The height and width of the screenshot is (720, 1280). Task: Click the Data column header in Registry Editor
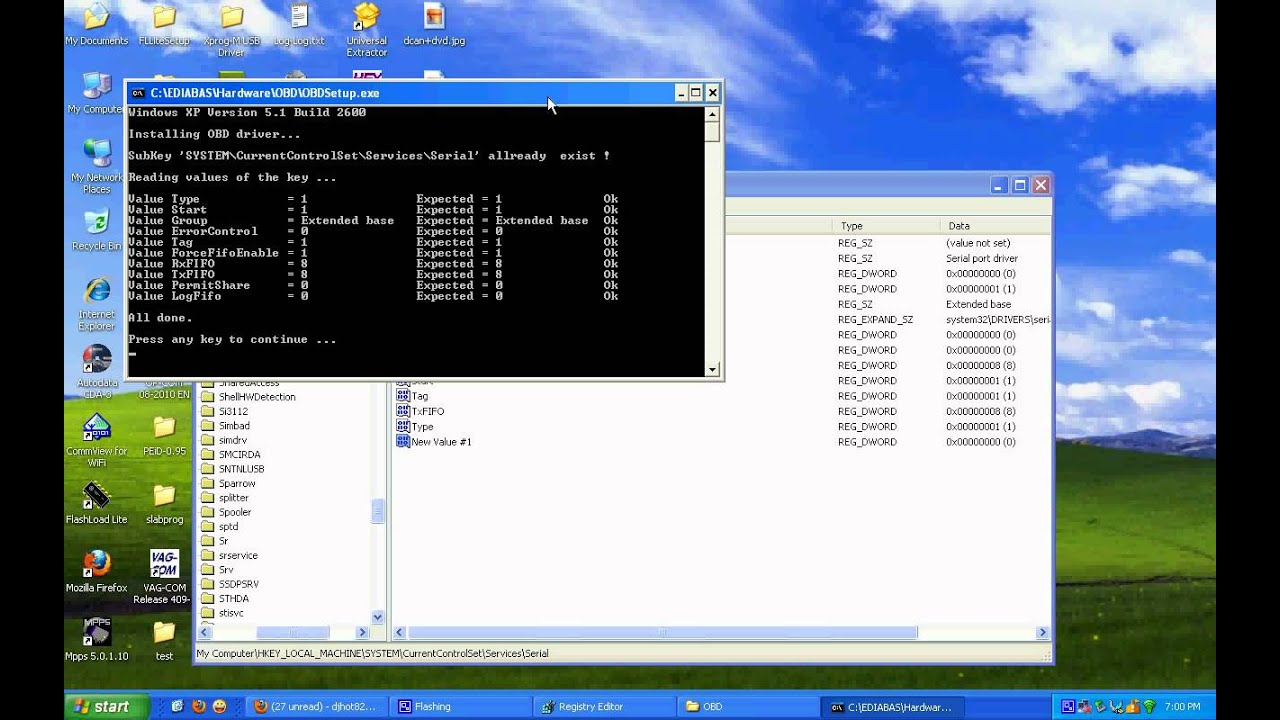click(x=995, y=226)
